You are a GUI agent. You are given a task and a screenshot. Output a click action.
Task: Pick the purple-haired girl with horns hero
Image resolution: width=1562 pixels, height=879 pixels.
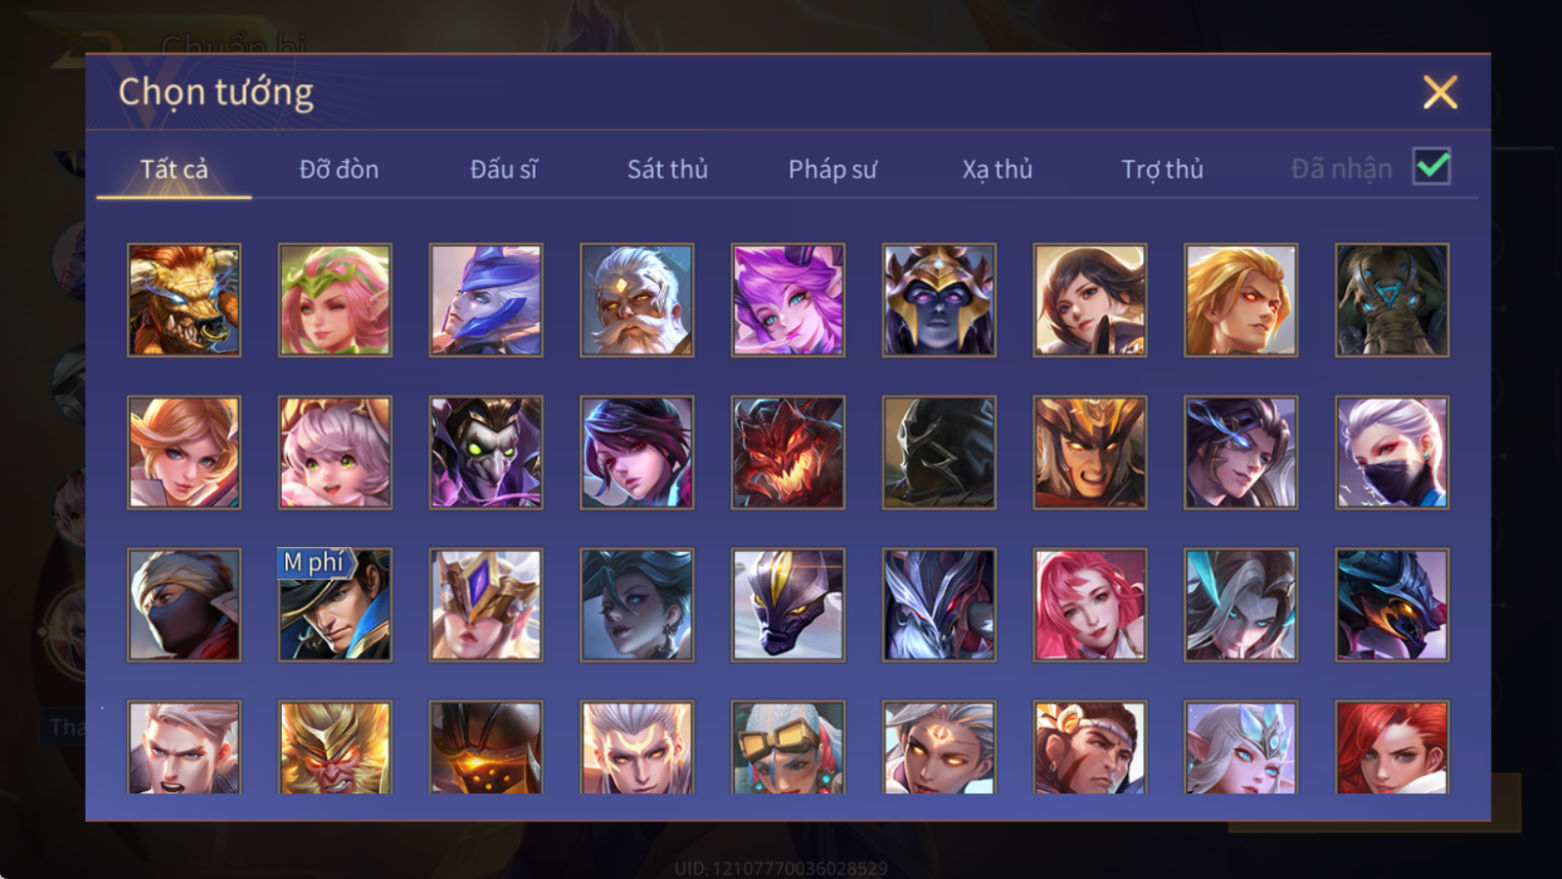point(788,300)
